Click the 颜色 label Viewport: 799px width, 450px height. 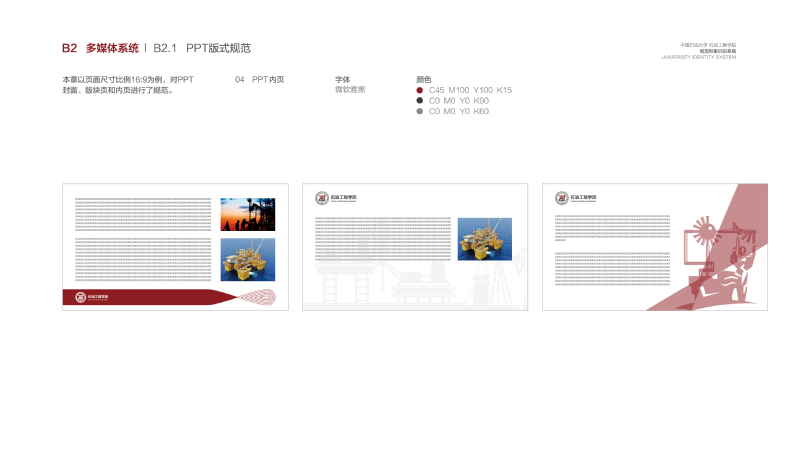tap(423, 79)
